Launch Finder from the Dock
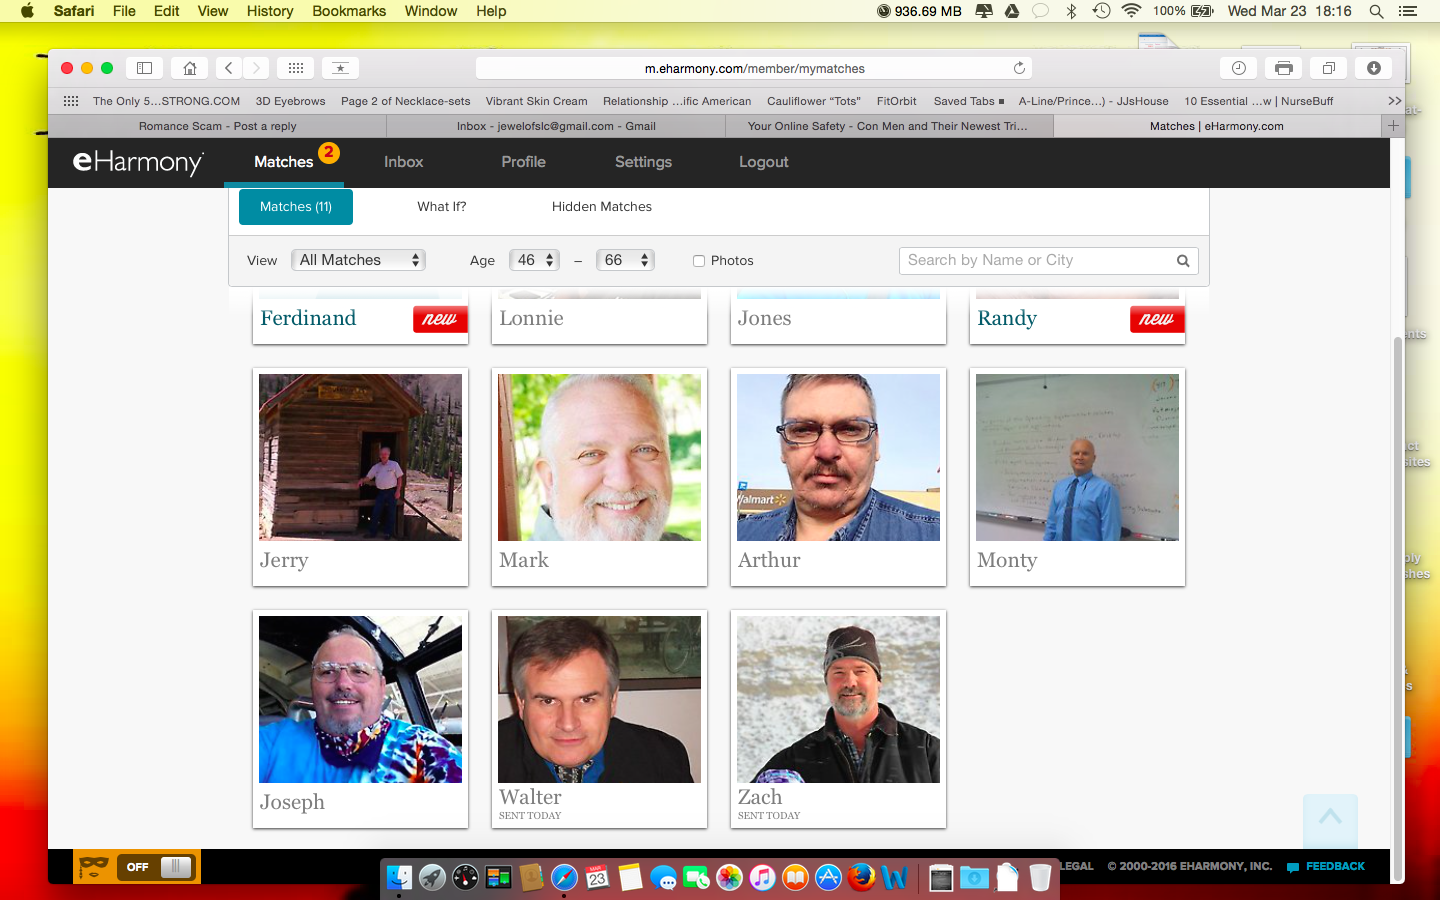Screen dimensions: 1440x900 click(399, 878)
